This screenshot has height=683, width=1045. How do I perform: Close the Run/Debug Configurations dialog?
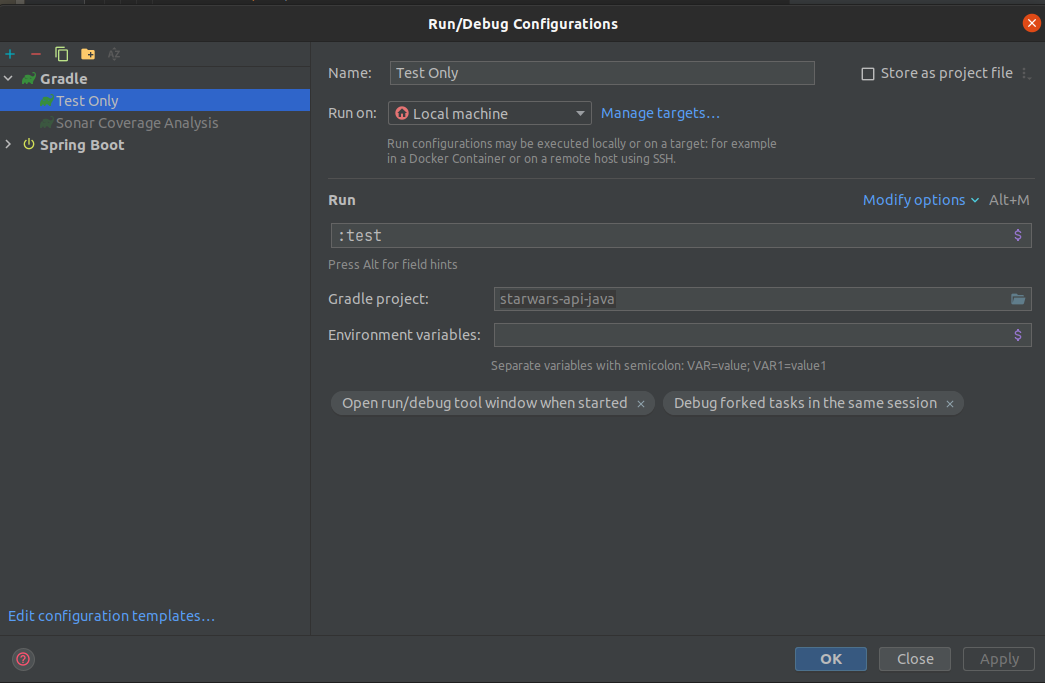1031,23
